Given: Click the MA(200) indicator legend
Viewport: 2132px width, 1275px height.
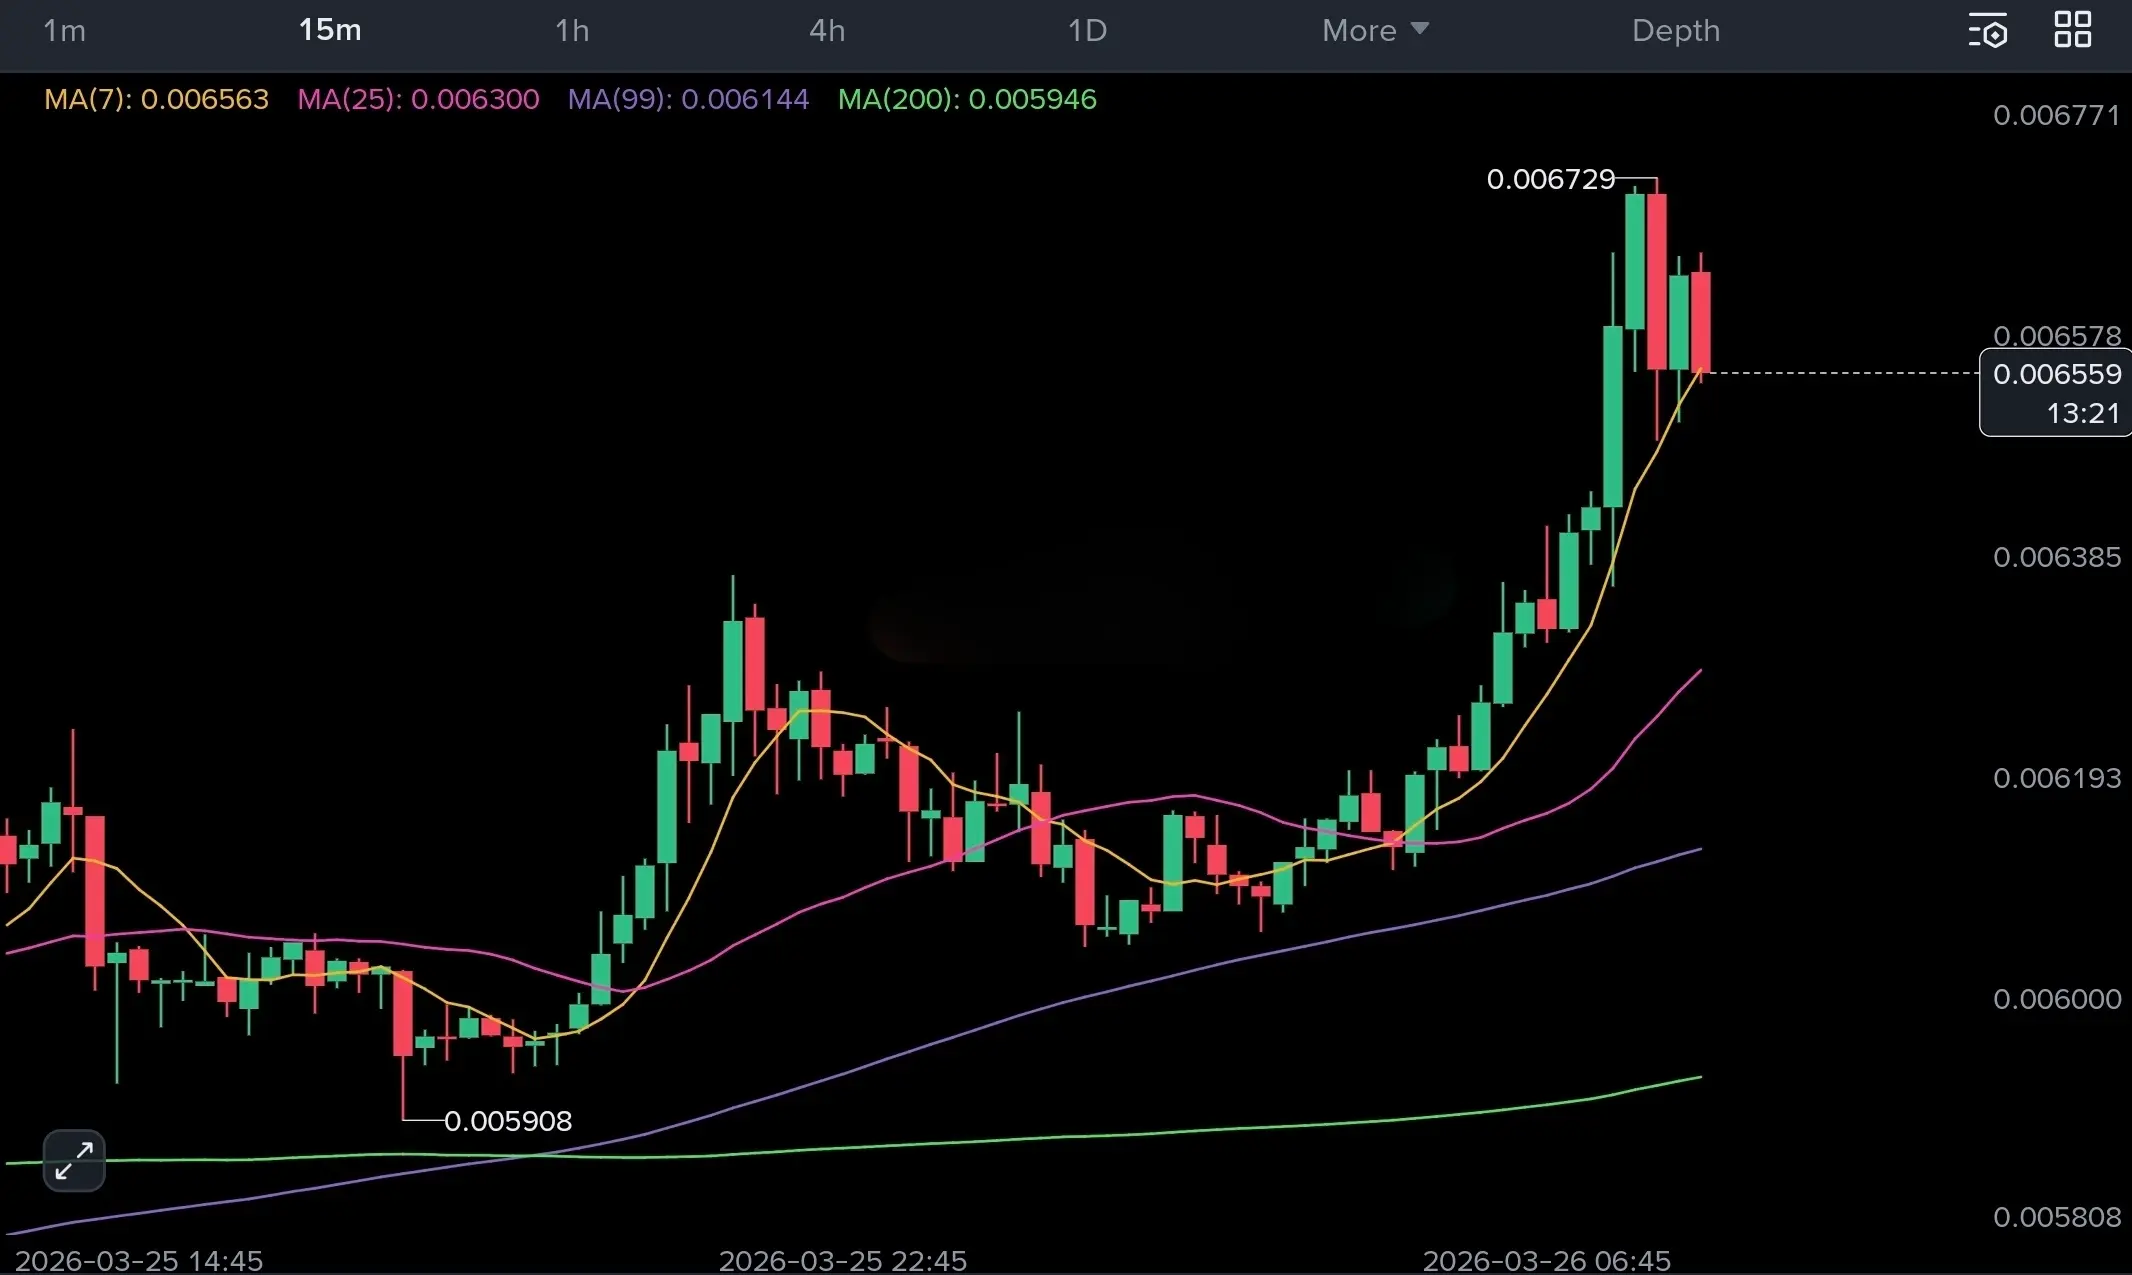Looking at the screenshot, I should click(967, 99).
